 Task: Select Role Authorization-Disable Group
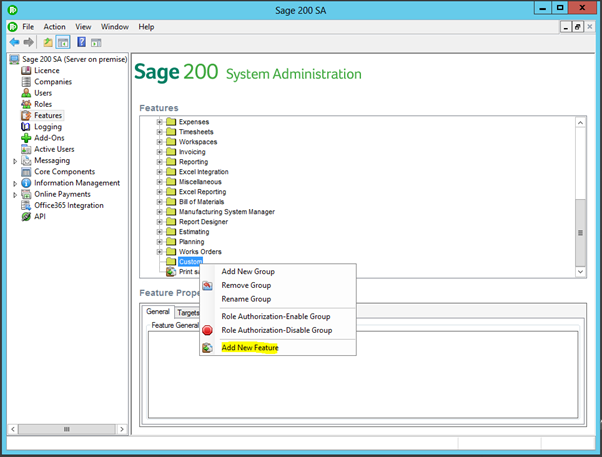point(278,330)
